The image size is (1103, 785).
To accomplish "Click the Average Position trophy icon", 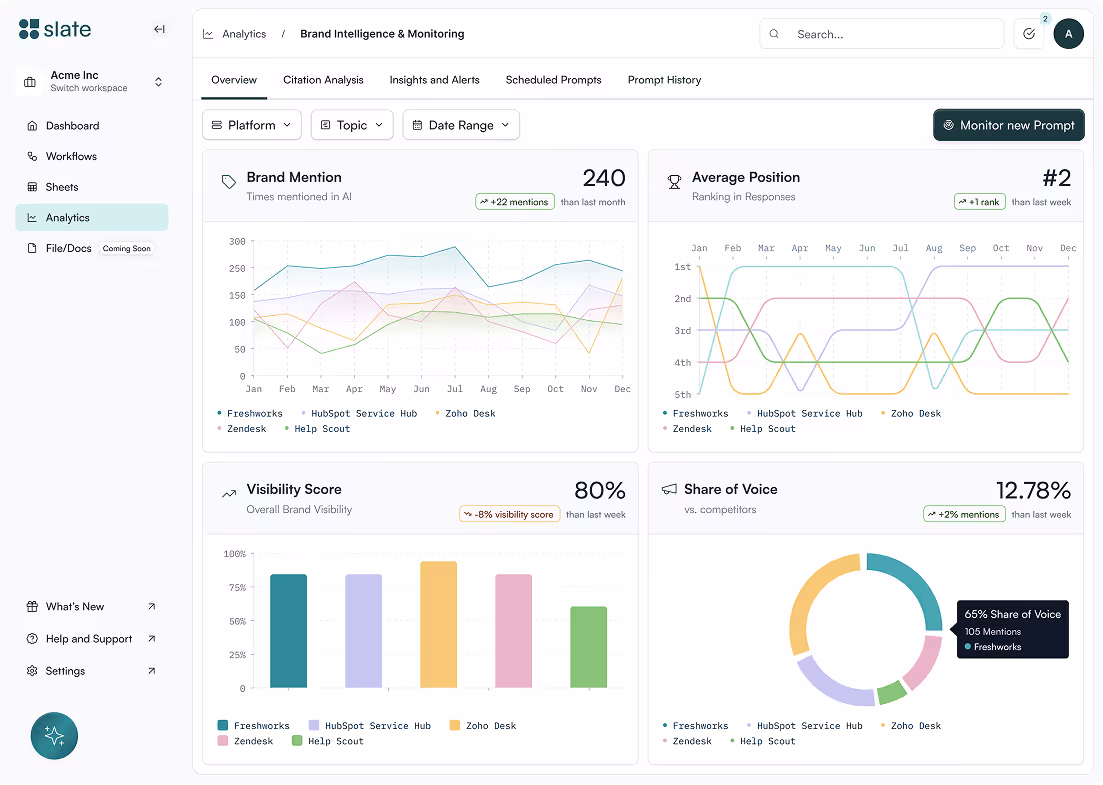I will (x=674, y=182).
